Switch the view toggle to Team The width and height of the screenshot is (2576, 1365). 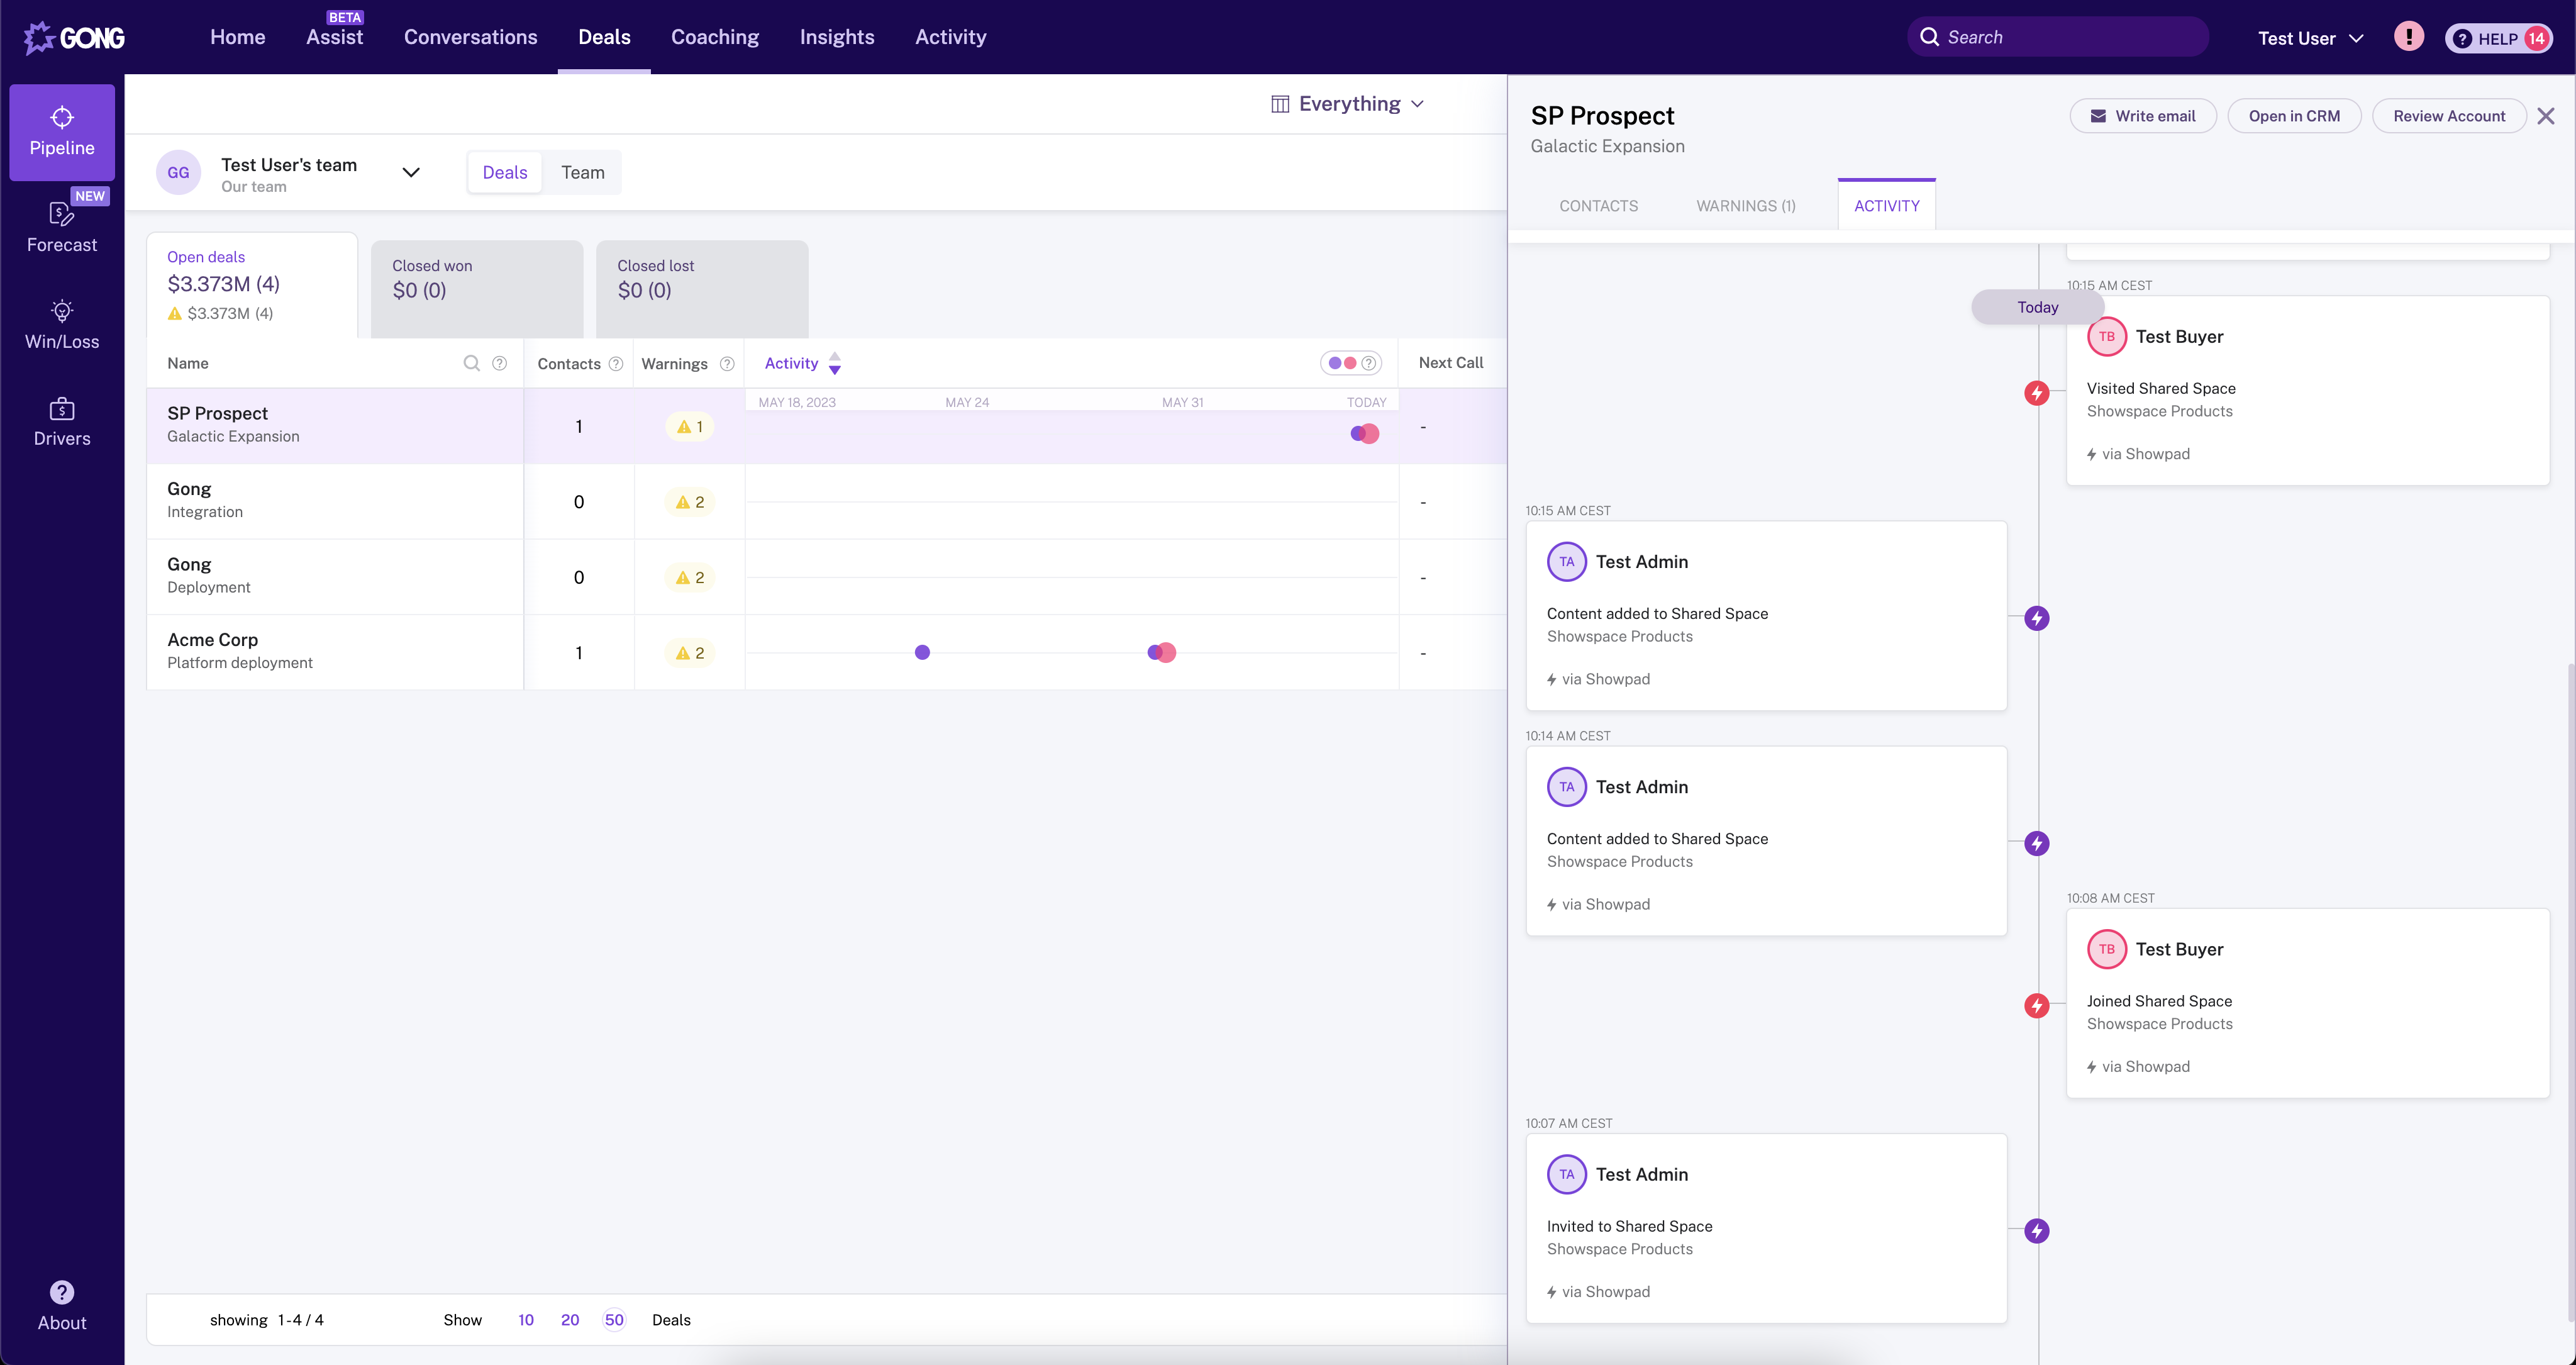583,172
